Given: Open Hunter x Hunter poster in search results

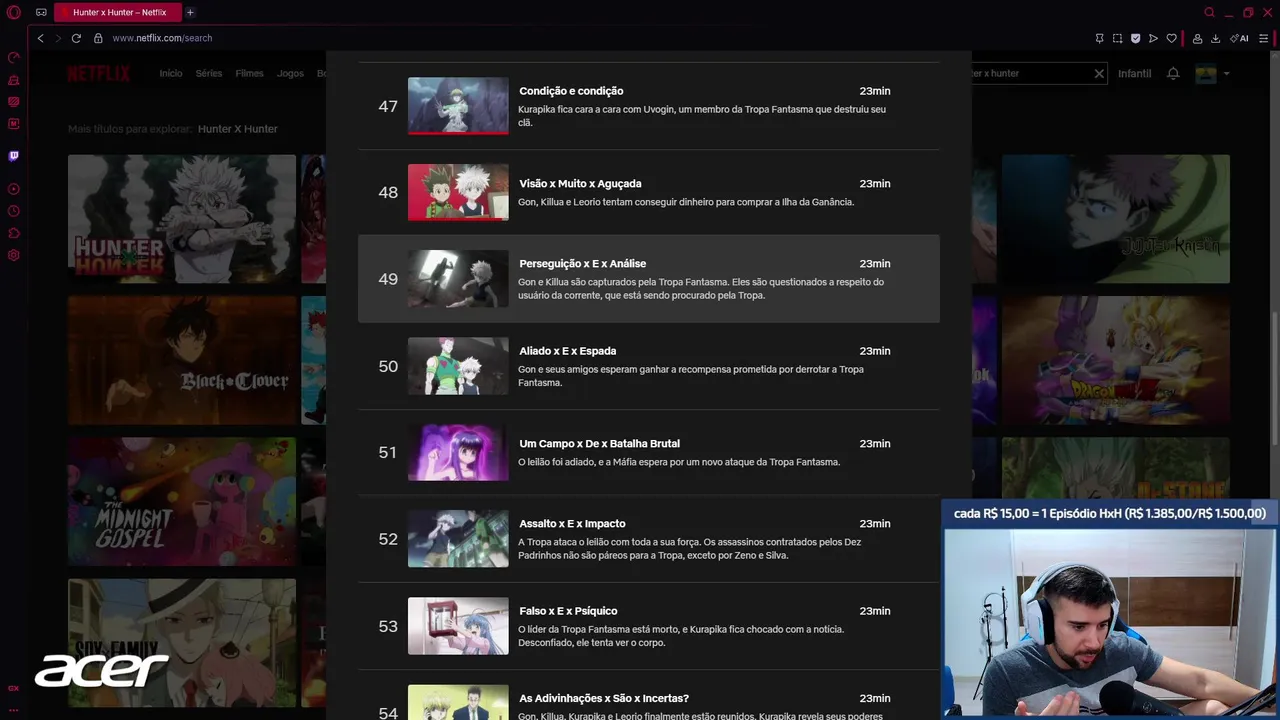Looking at the screenshot, I should [182, 218].
